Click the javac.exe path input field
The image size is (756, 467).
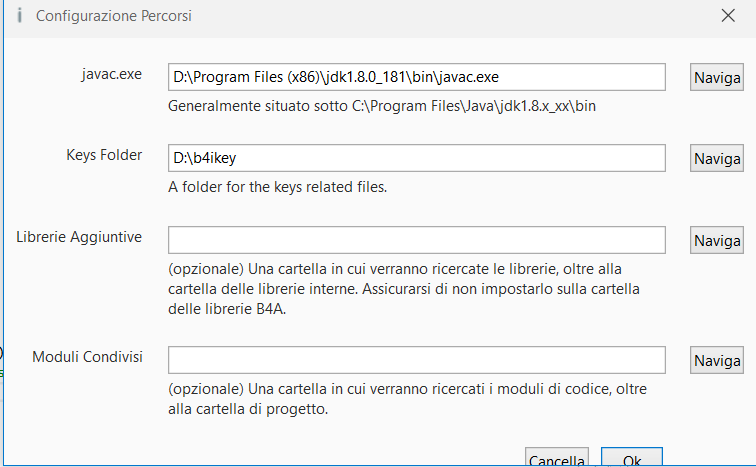tap(416, 77)
